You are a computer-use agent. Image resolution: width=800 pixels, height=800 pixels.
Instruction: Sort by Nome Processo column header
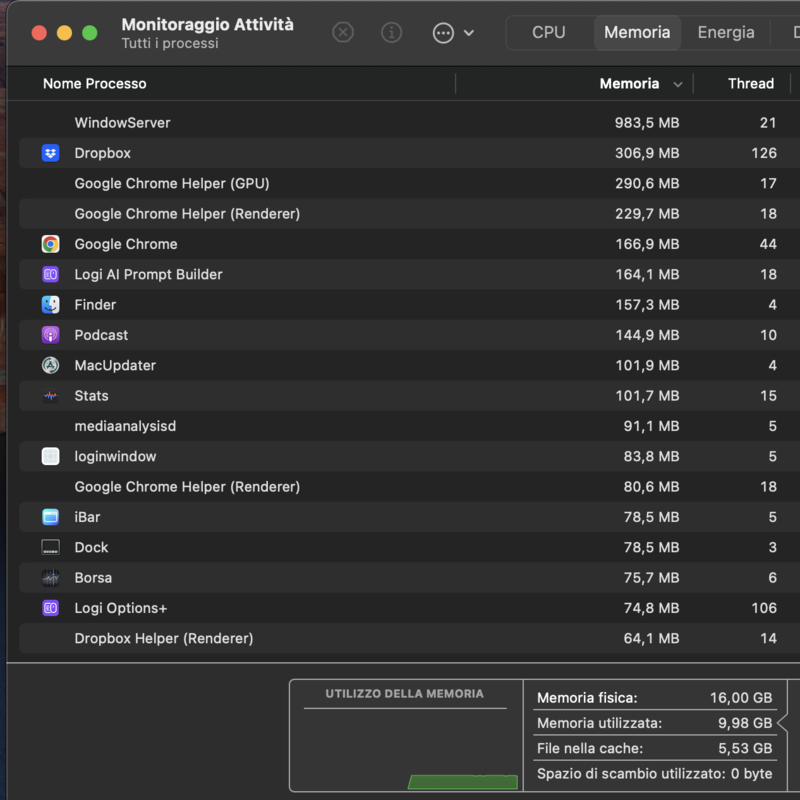click(x=94, y=84)
